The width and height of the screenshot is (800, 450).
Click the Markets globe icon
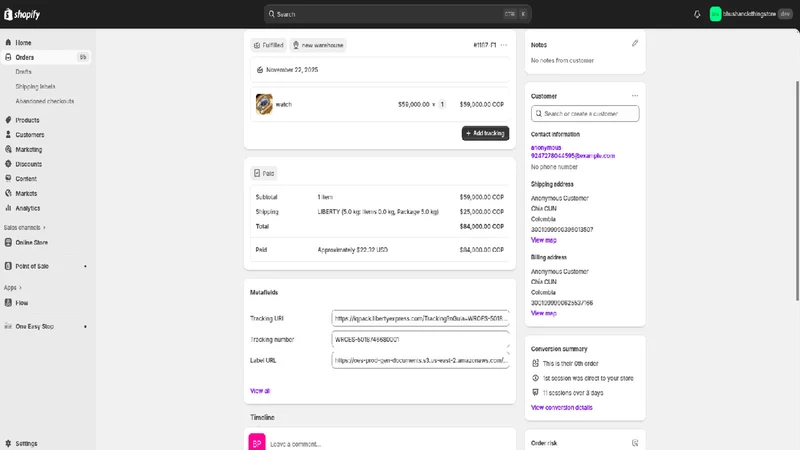8,193
